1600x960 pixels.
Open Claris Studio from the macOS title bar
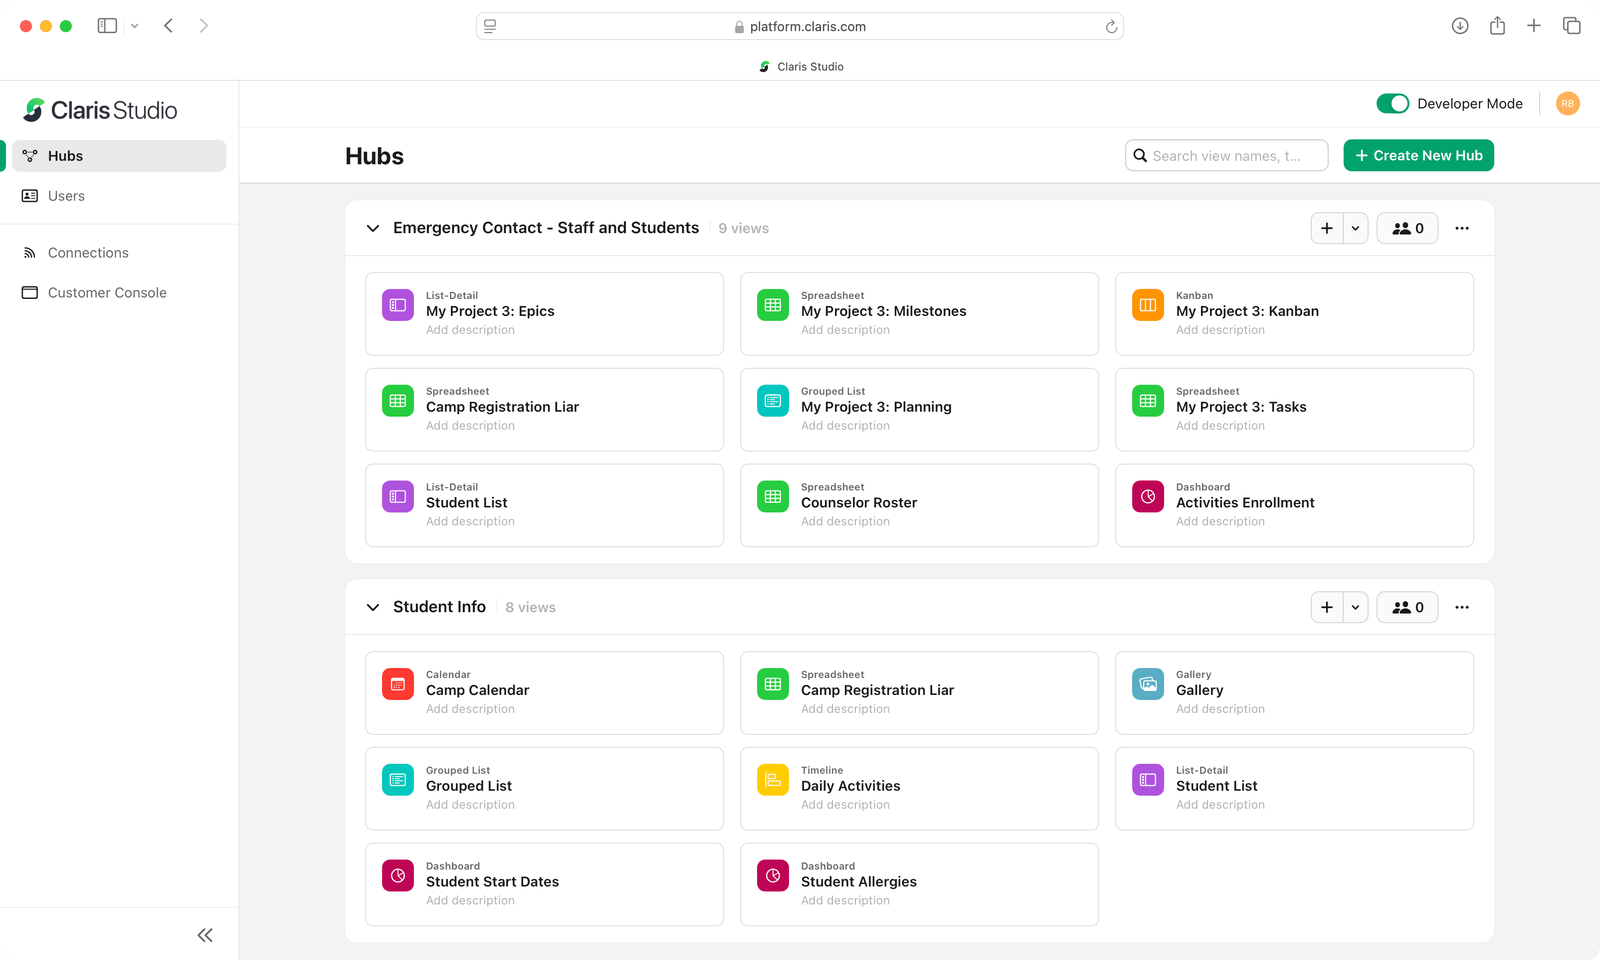[801, 66]
